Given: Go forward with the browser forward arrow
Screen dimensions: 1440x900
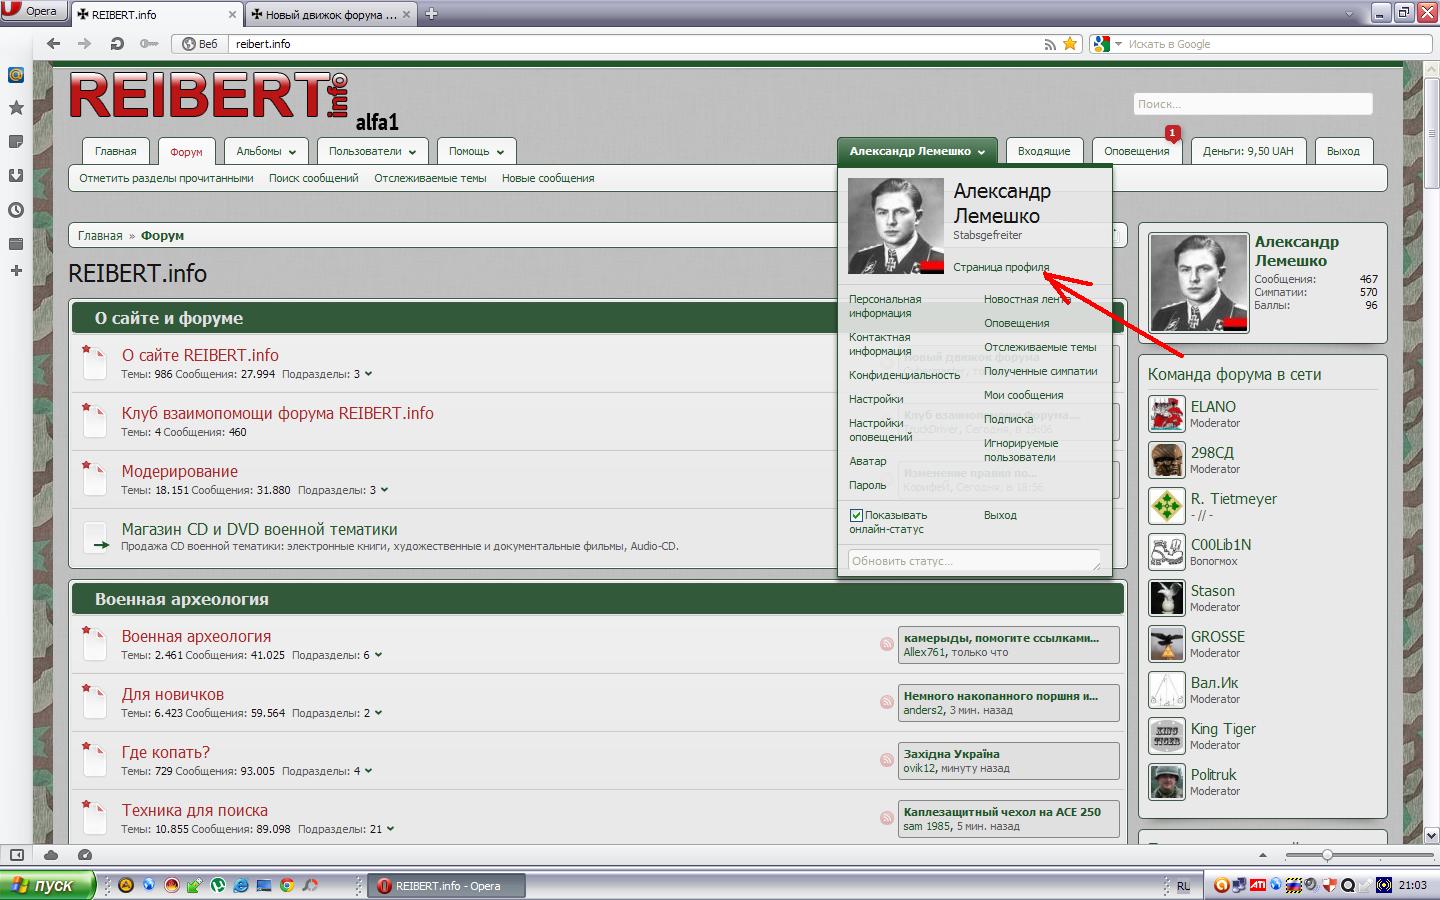Looking at the screenshot, I should pos(85,44).
